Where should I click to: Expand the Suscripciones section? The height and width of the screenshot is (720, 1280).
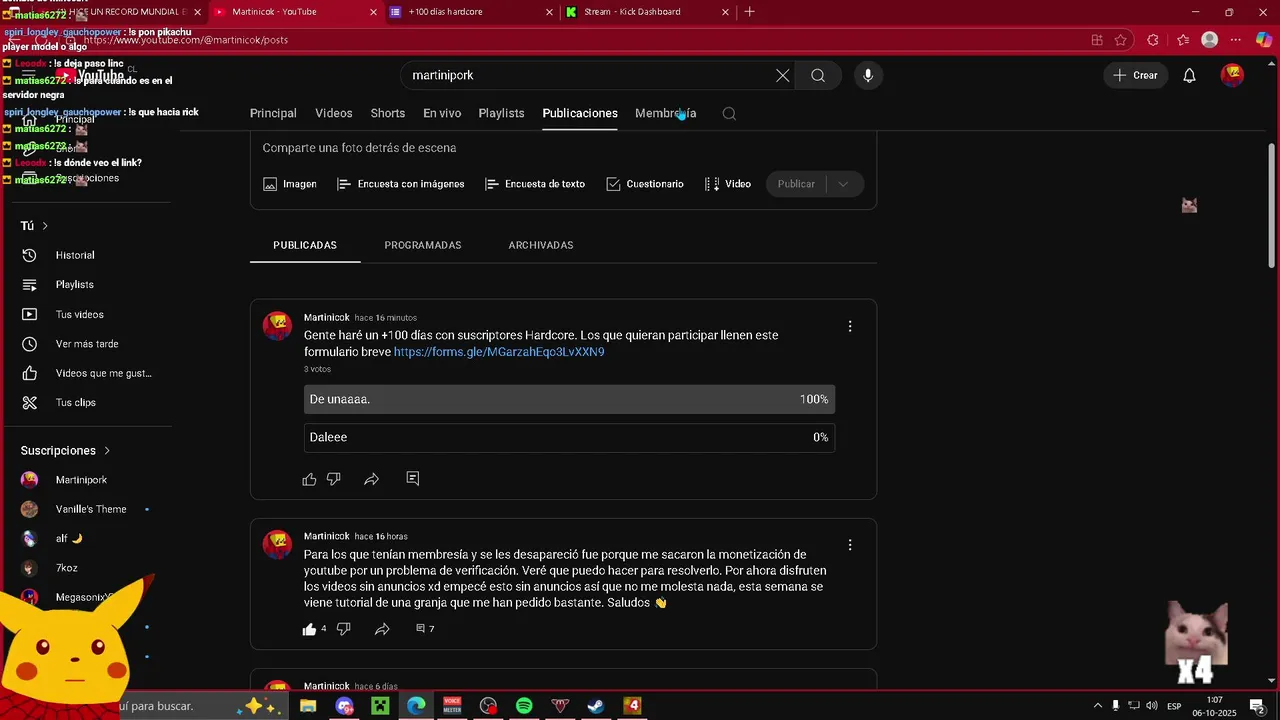point(107,451)
